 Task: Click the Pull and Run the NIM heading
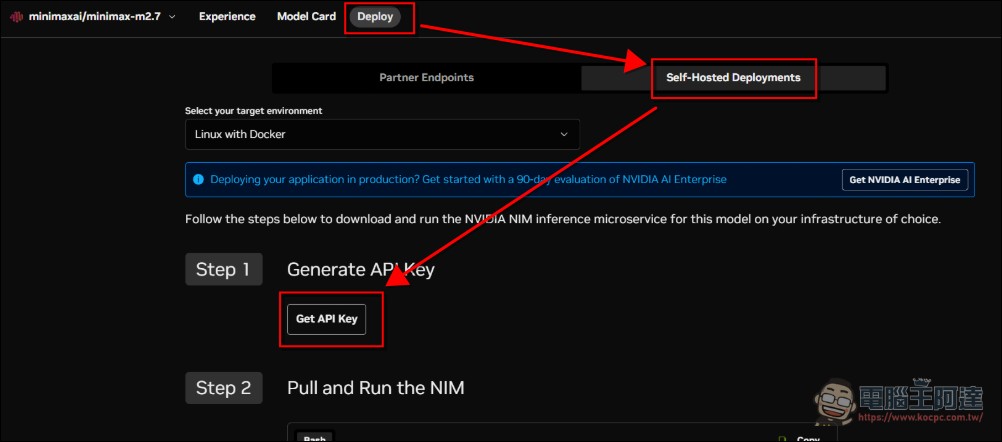click(376, 388)
